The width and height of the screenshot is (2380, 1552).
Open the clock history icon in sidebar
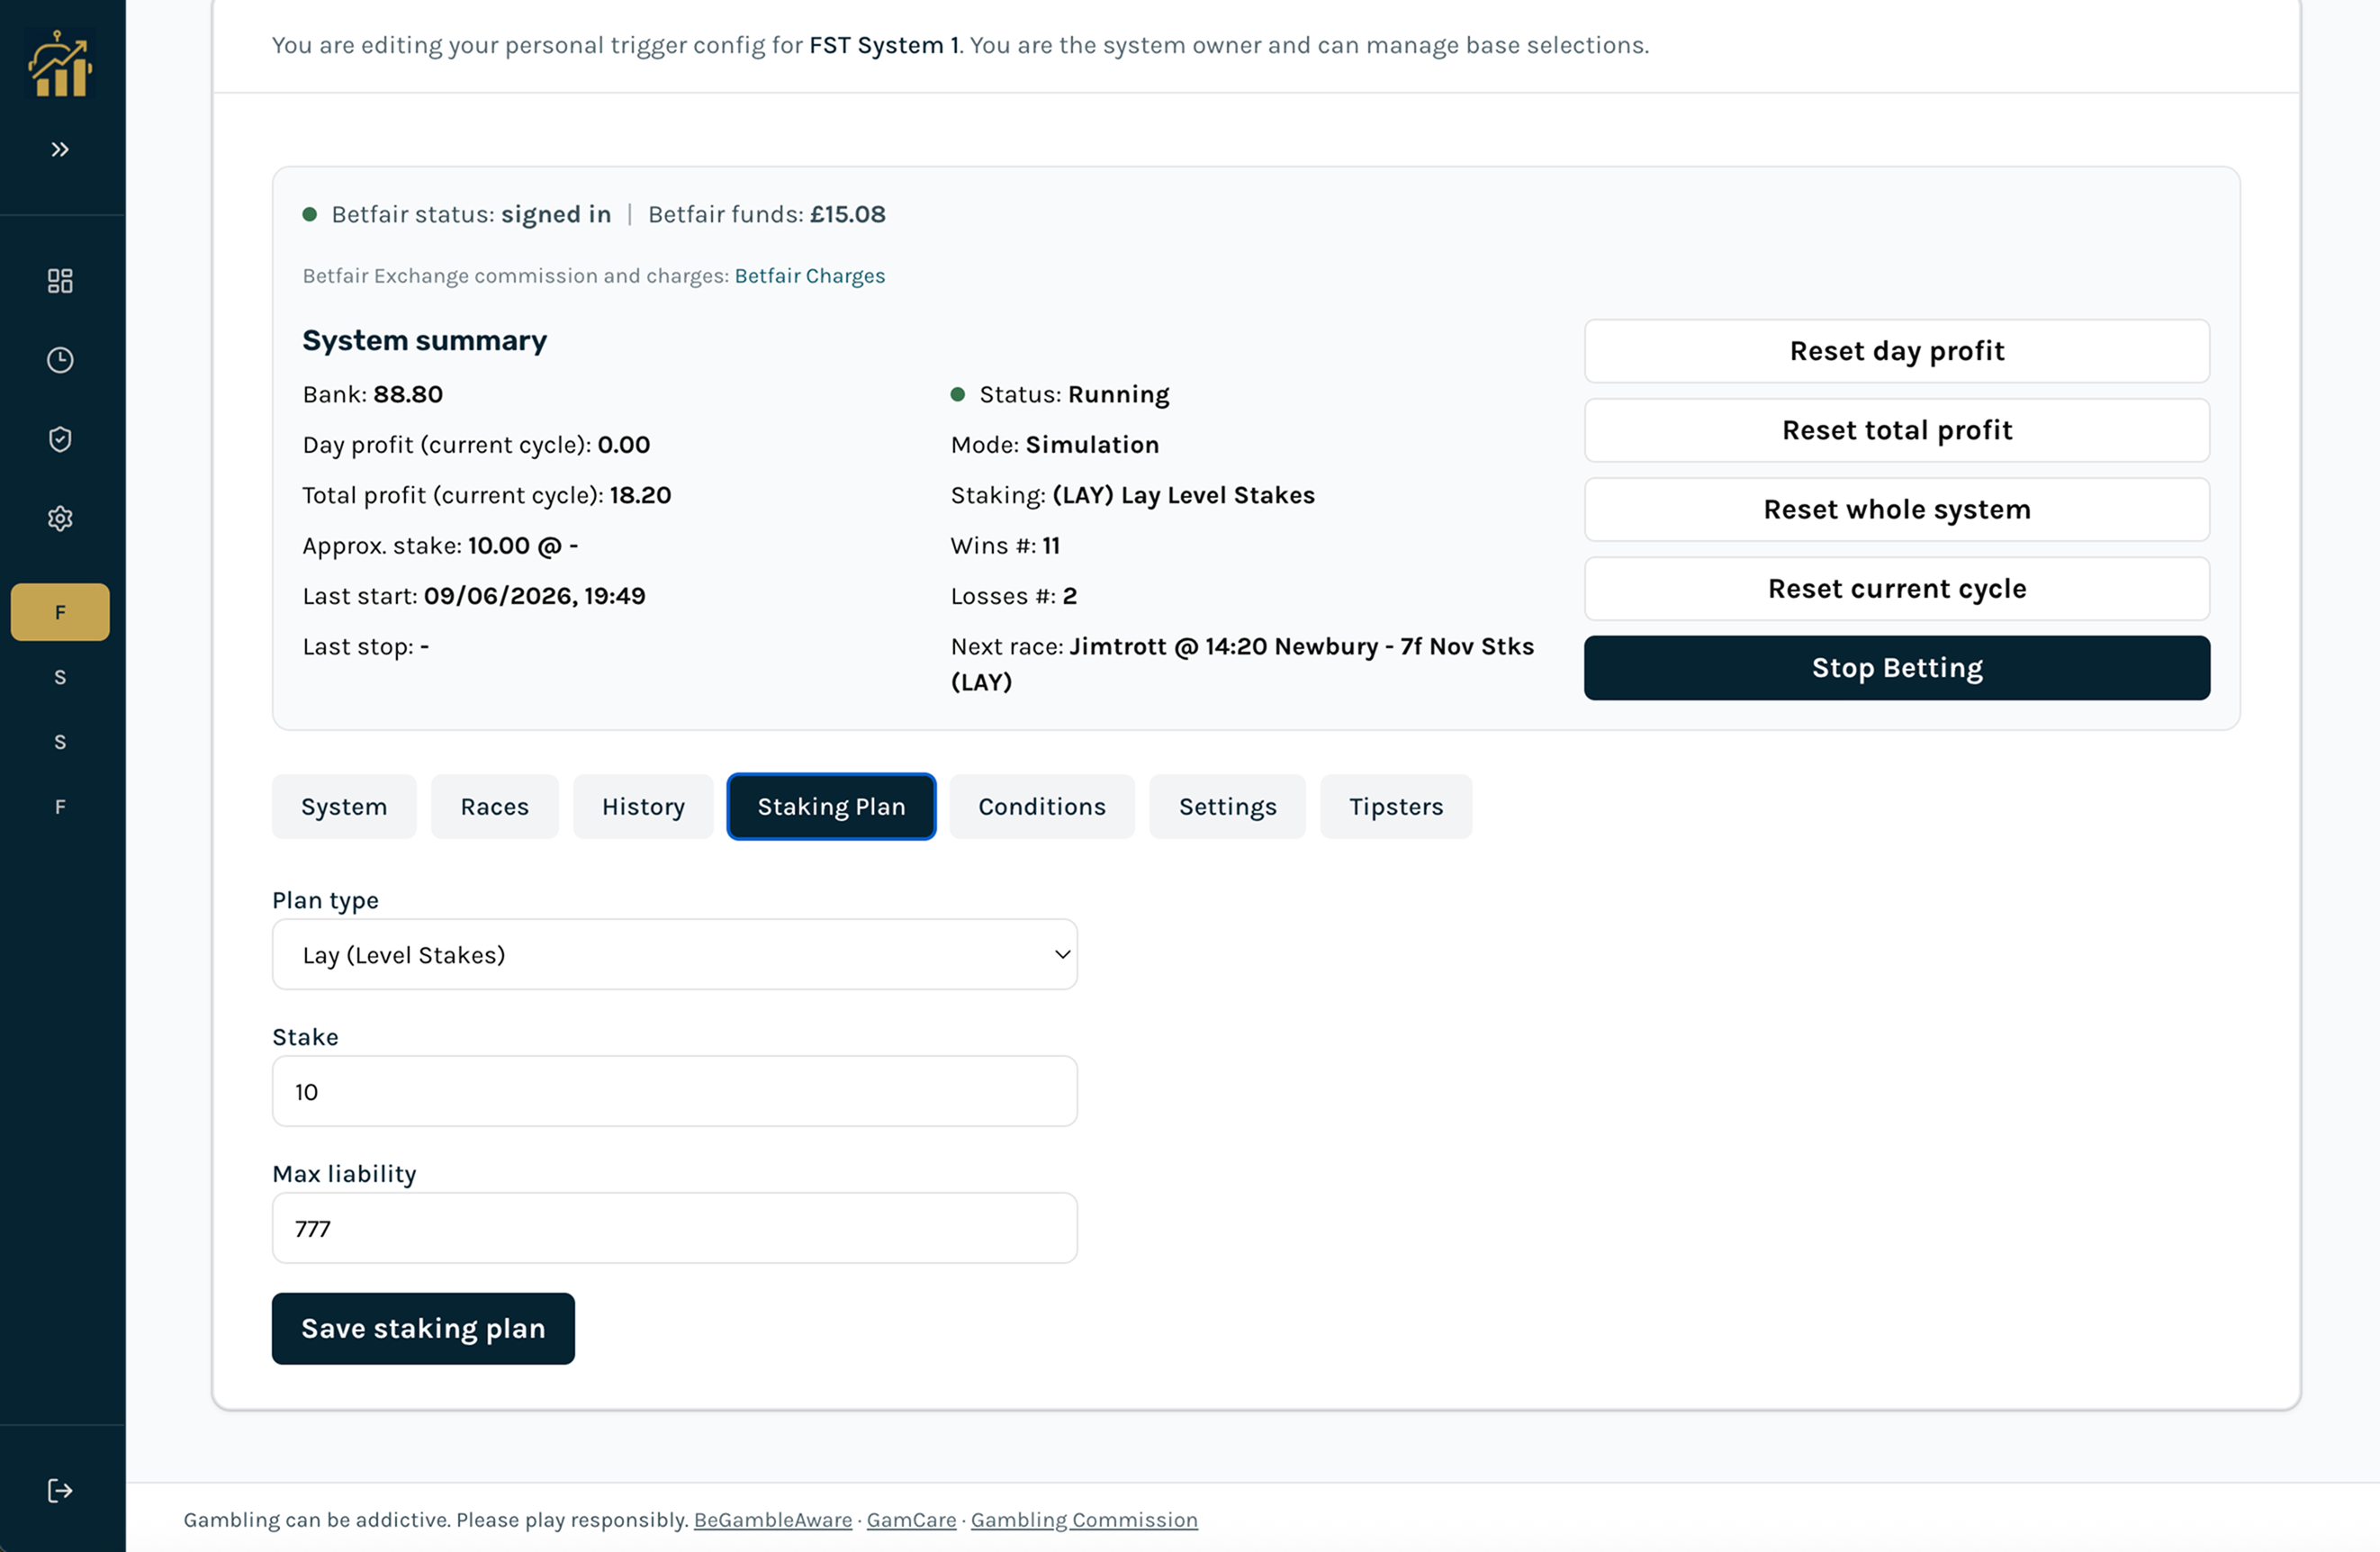coord(60,360)
